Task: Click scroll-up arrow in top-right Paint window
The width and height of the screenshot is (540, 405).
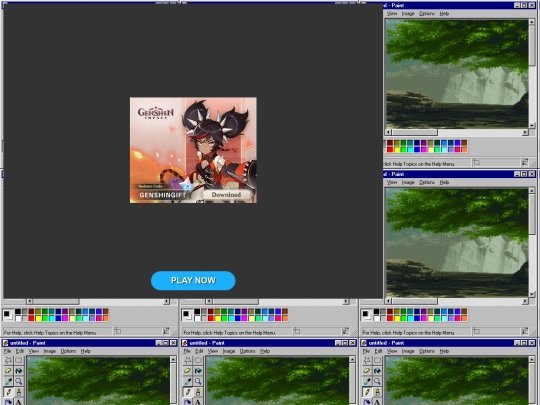Action: pyautogui.click(x=532, y=22)
